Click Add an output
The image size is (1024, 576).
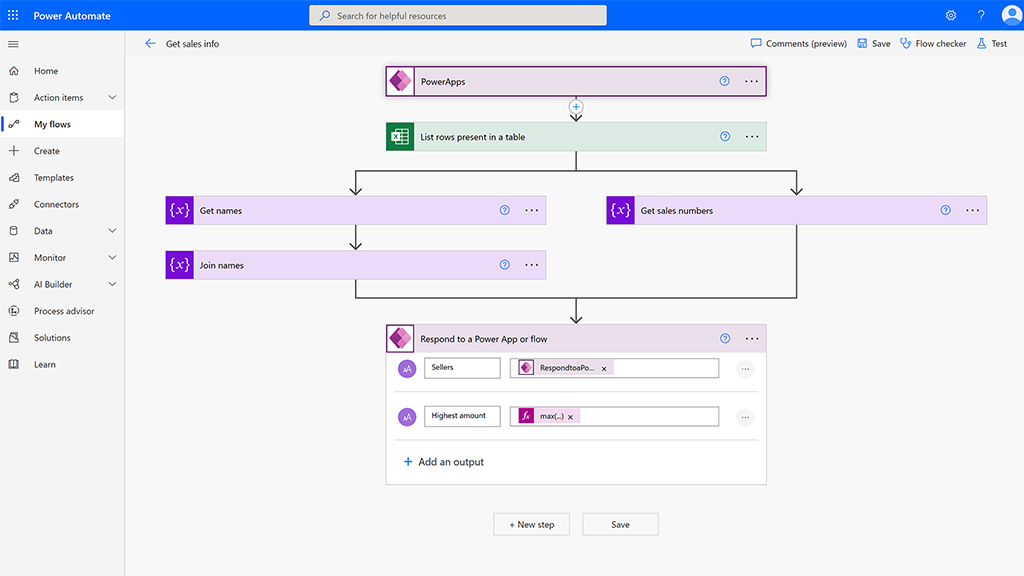point(443,462)
